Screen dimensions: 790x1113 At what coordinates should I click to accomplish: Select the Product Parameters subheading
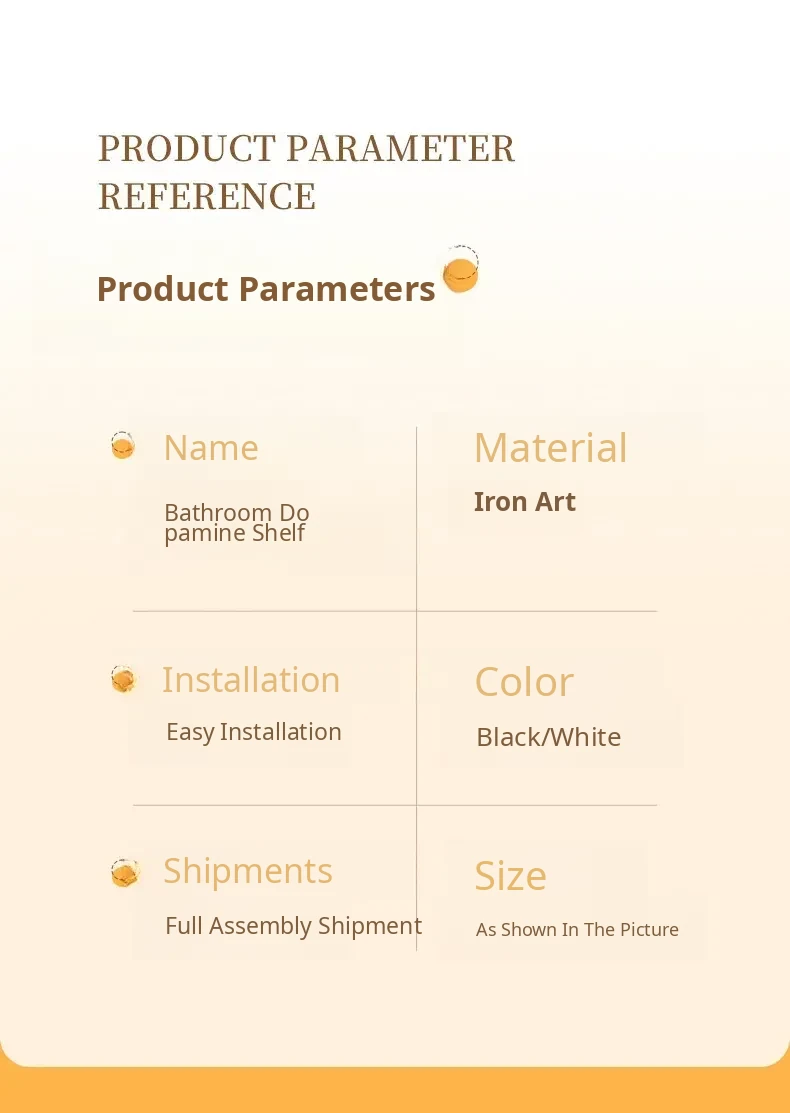point(266,289)
